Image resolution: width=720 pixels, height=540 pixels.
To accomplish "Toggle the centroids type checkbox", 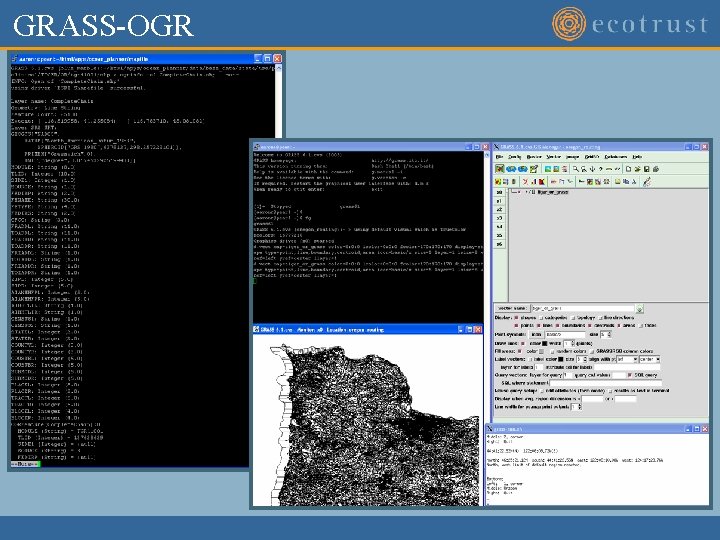I will [590, 325].
